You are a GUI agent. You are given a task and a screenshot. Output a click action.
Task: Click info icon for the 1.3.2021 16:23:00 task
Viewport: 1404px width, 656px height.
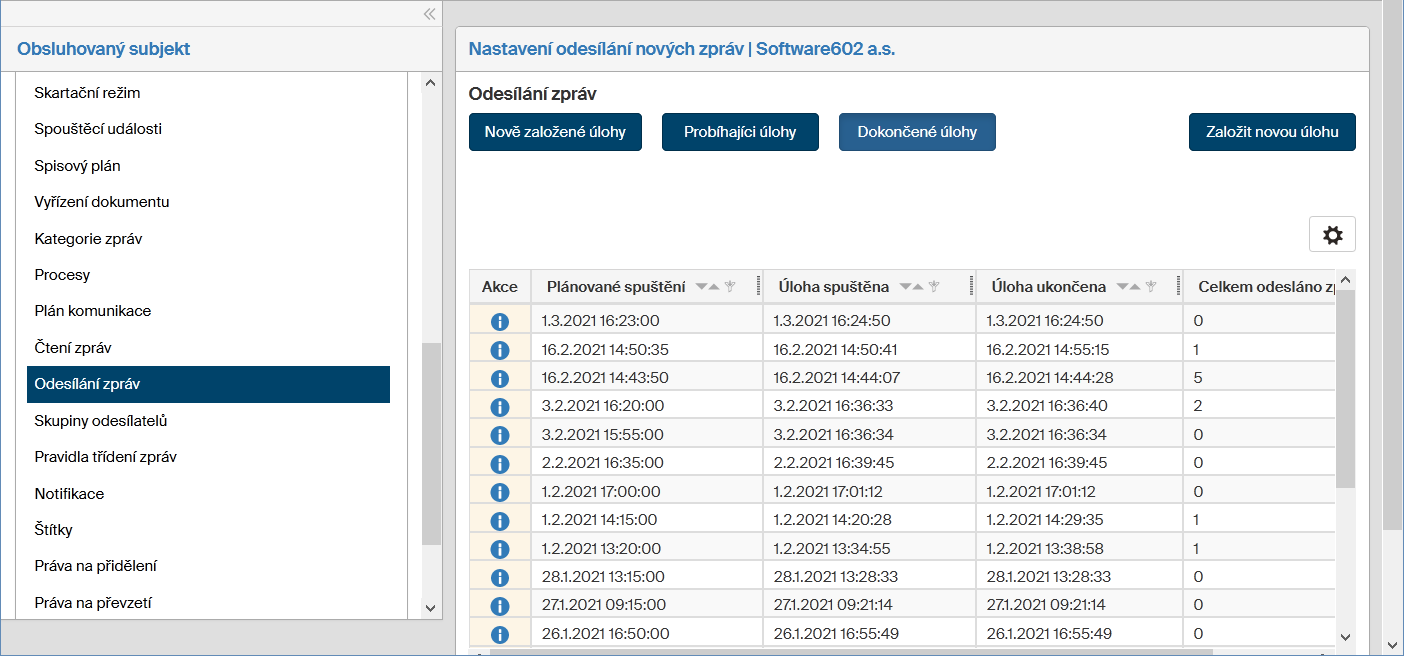click(x=500, y=322)
